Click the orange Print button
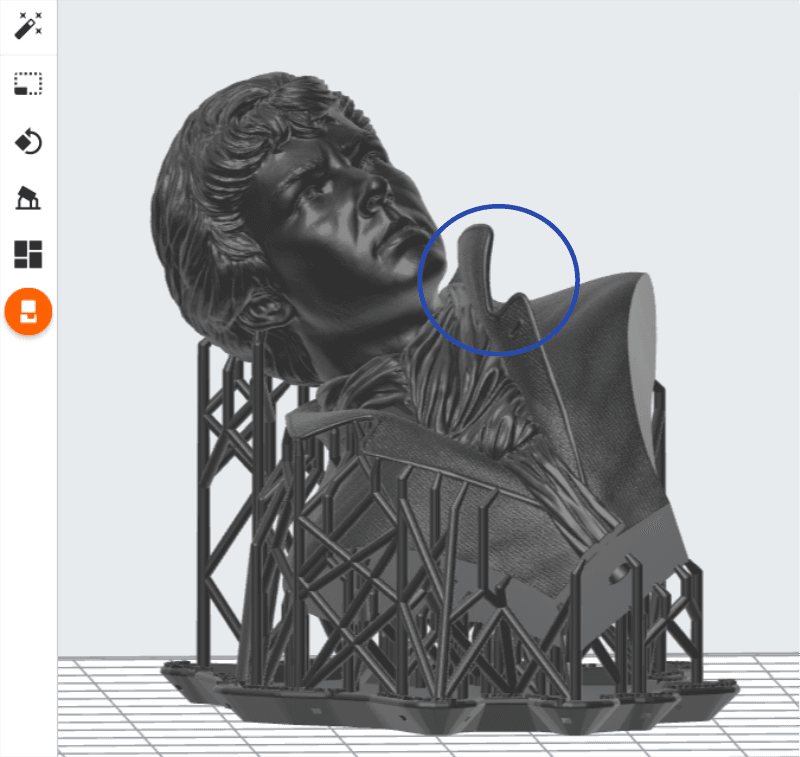This screenshot has width=800, height=757. tap(29, 311)
